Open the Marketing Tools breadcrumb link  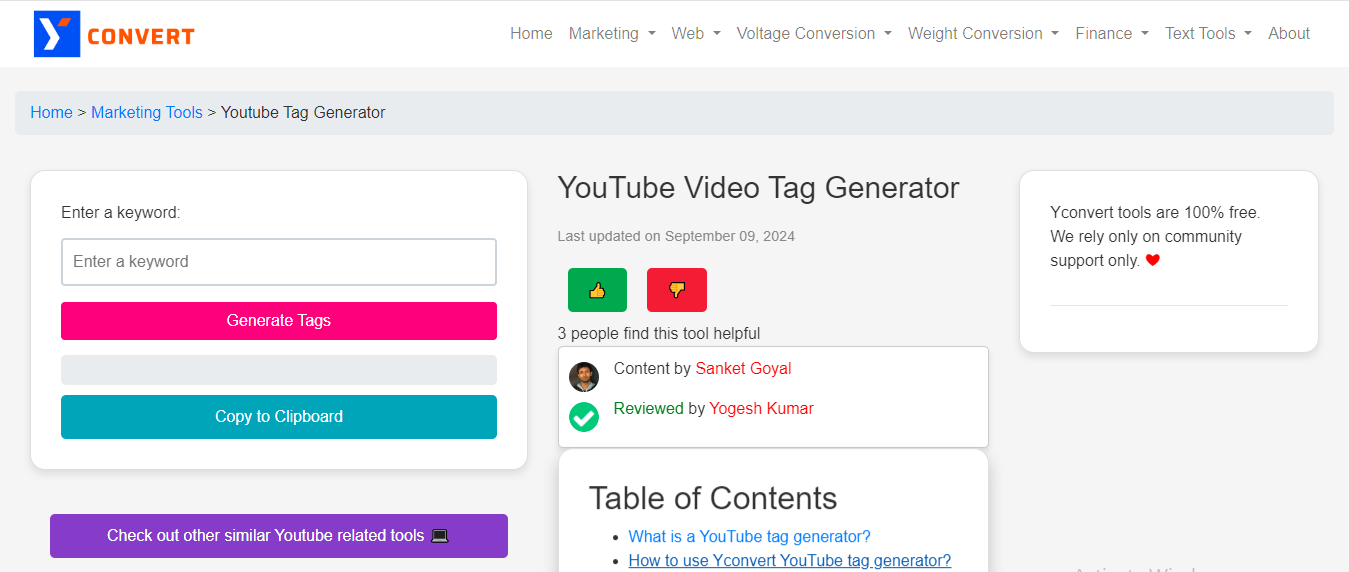point(147,112)
